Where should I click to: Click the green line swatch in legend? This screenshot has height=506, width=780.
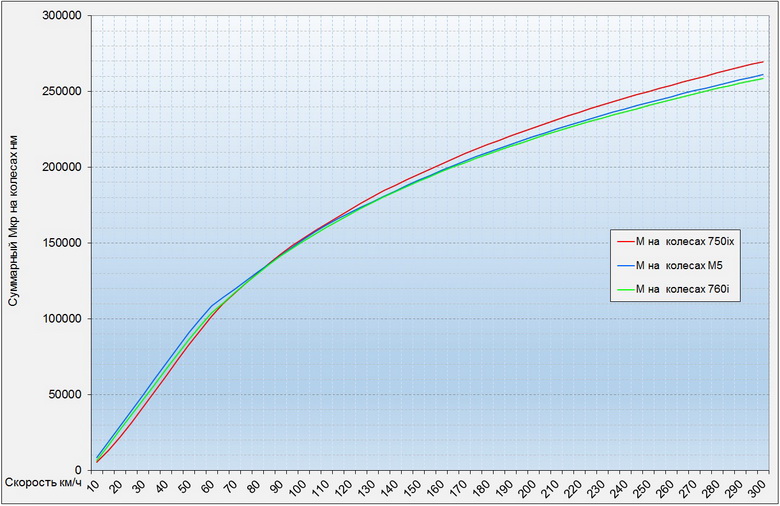[x=626, y=288]
